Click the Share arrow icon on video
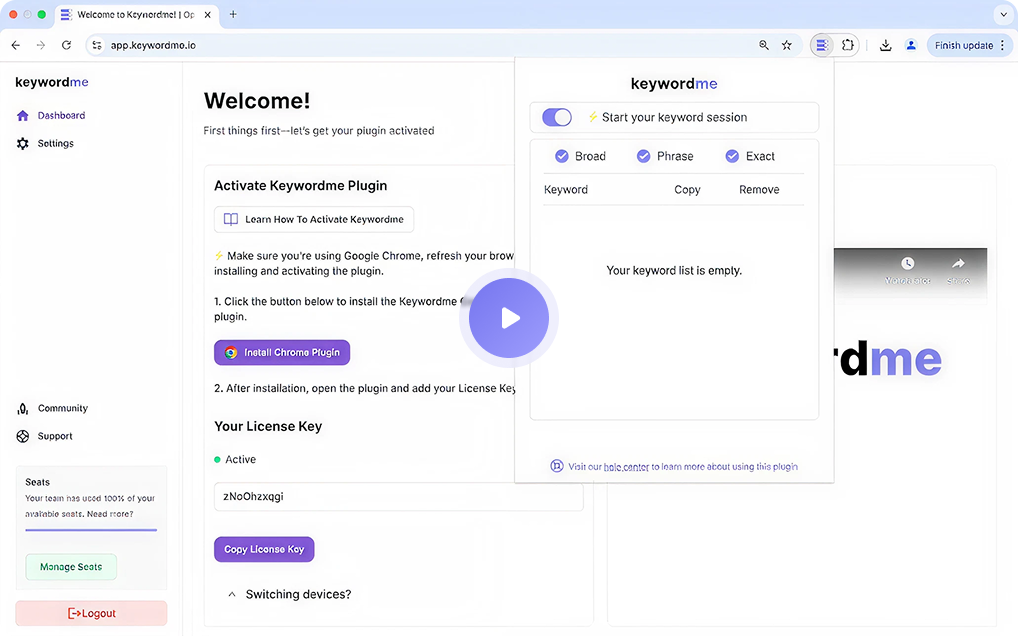Viewport: 1018px width, 637px height. [958, 264]
